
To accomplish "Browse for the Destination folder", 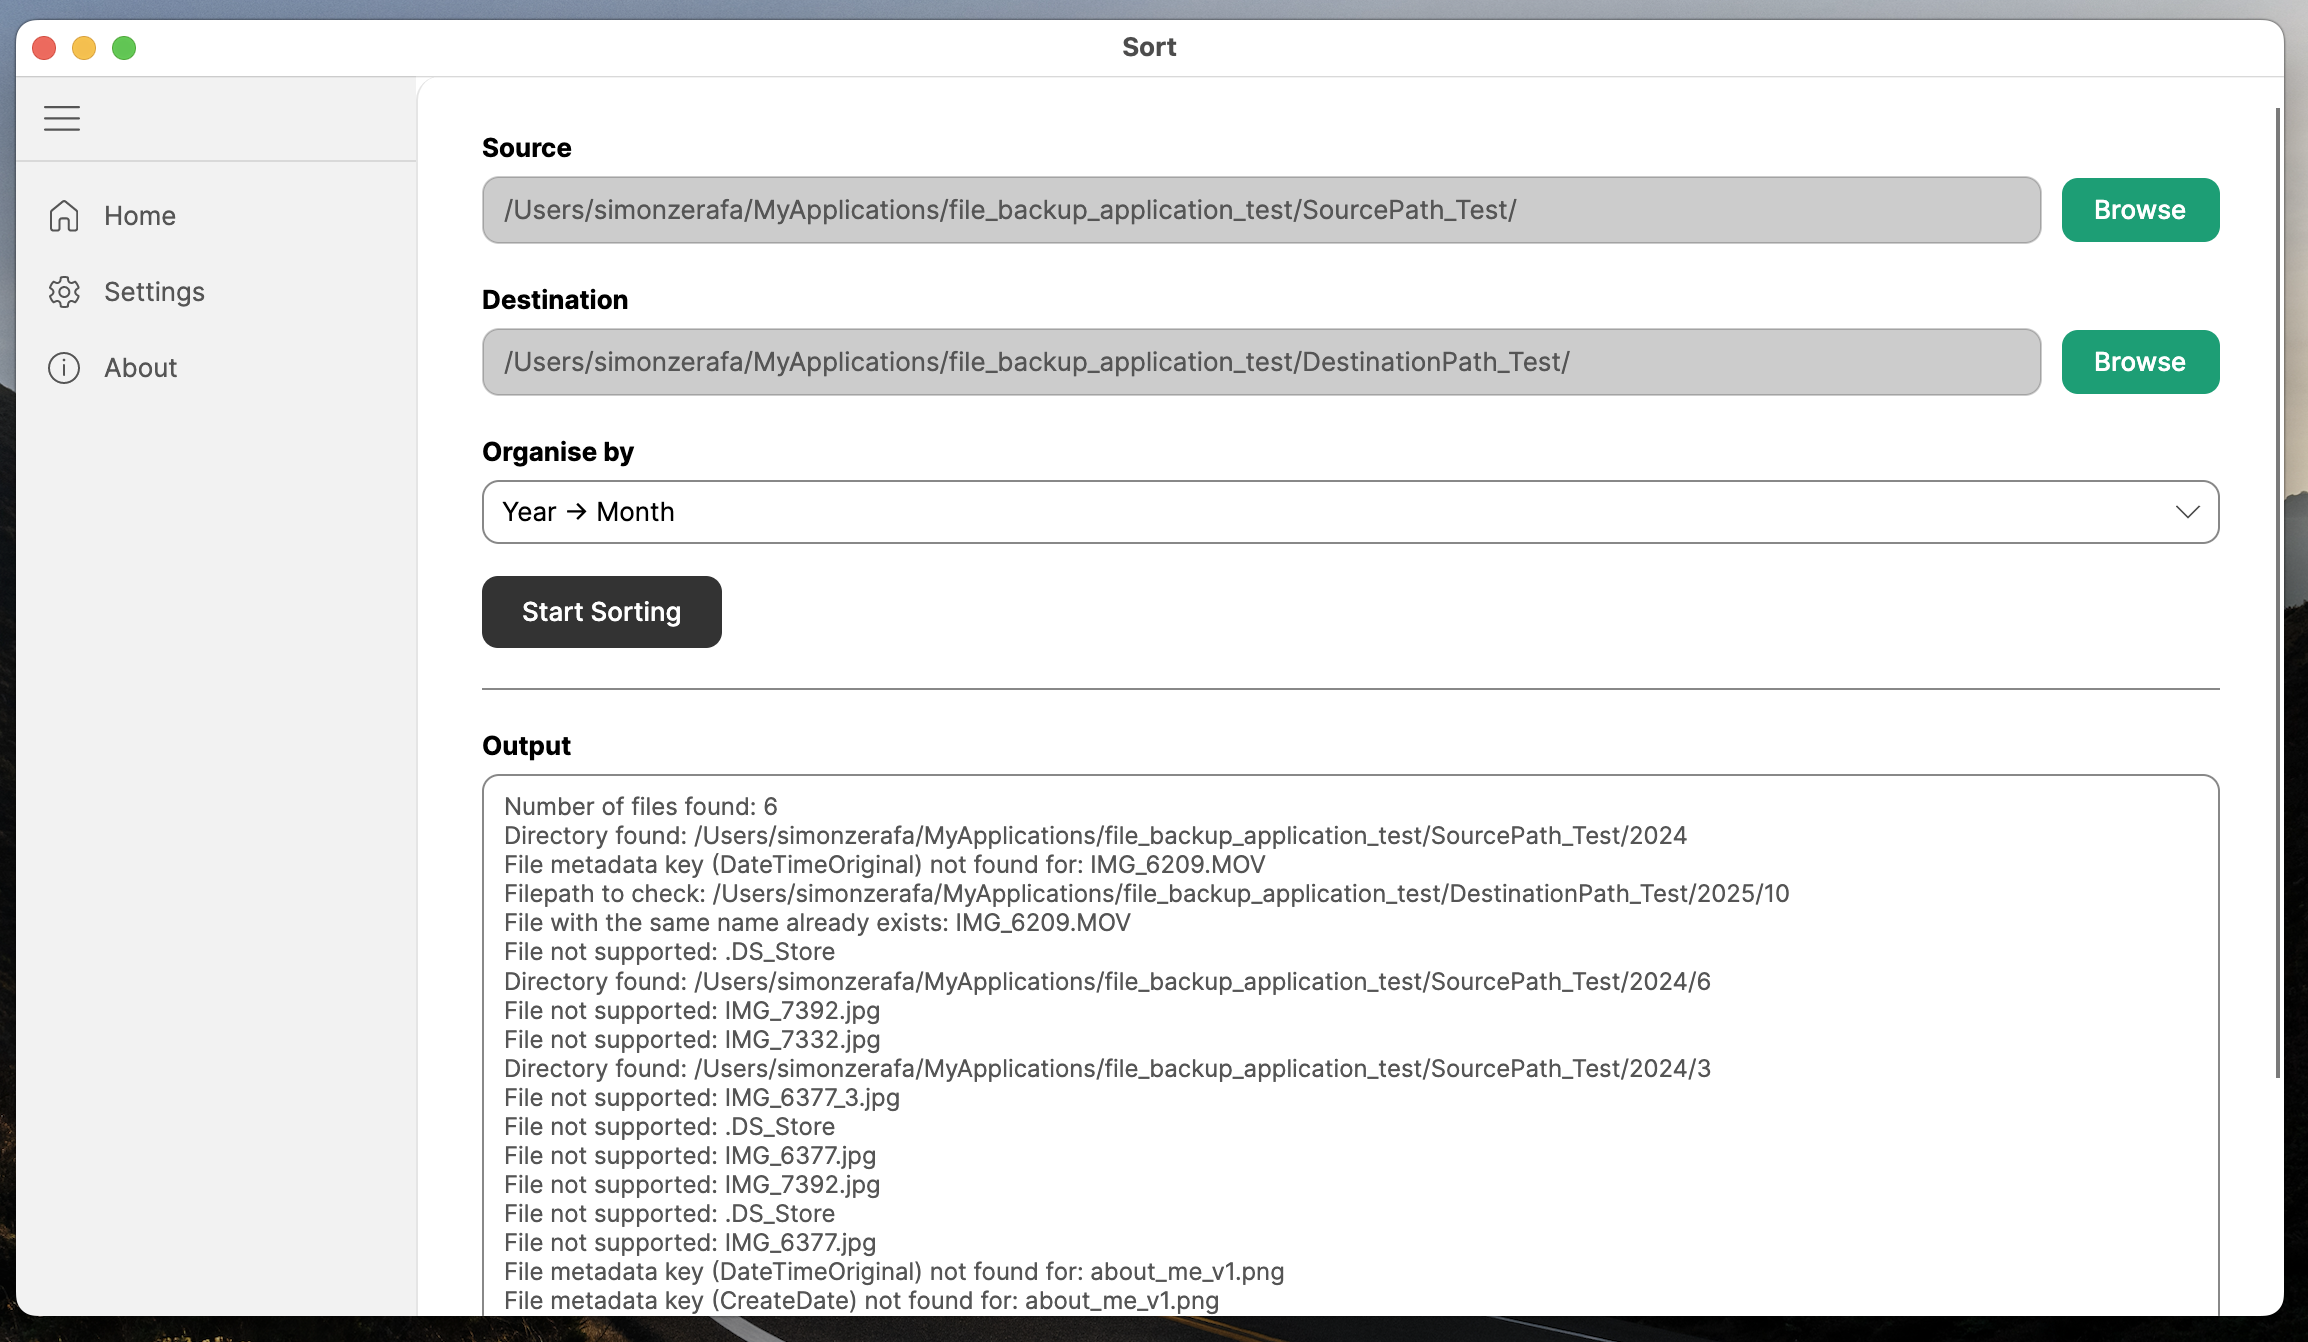I will (x=2140, y=362).
